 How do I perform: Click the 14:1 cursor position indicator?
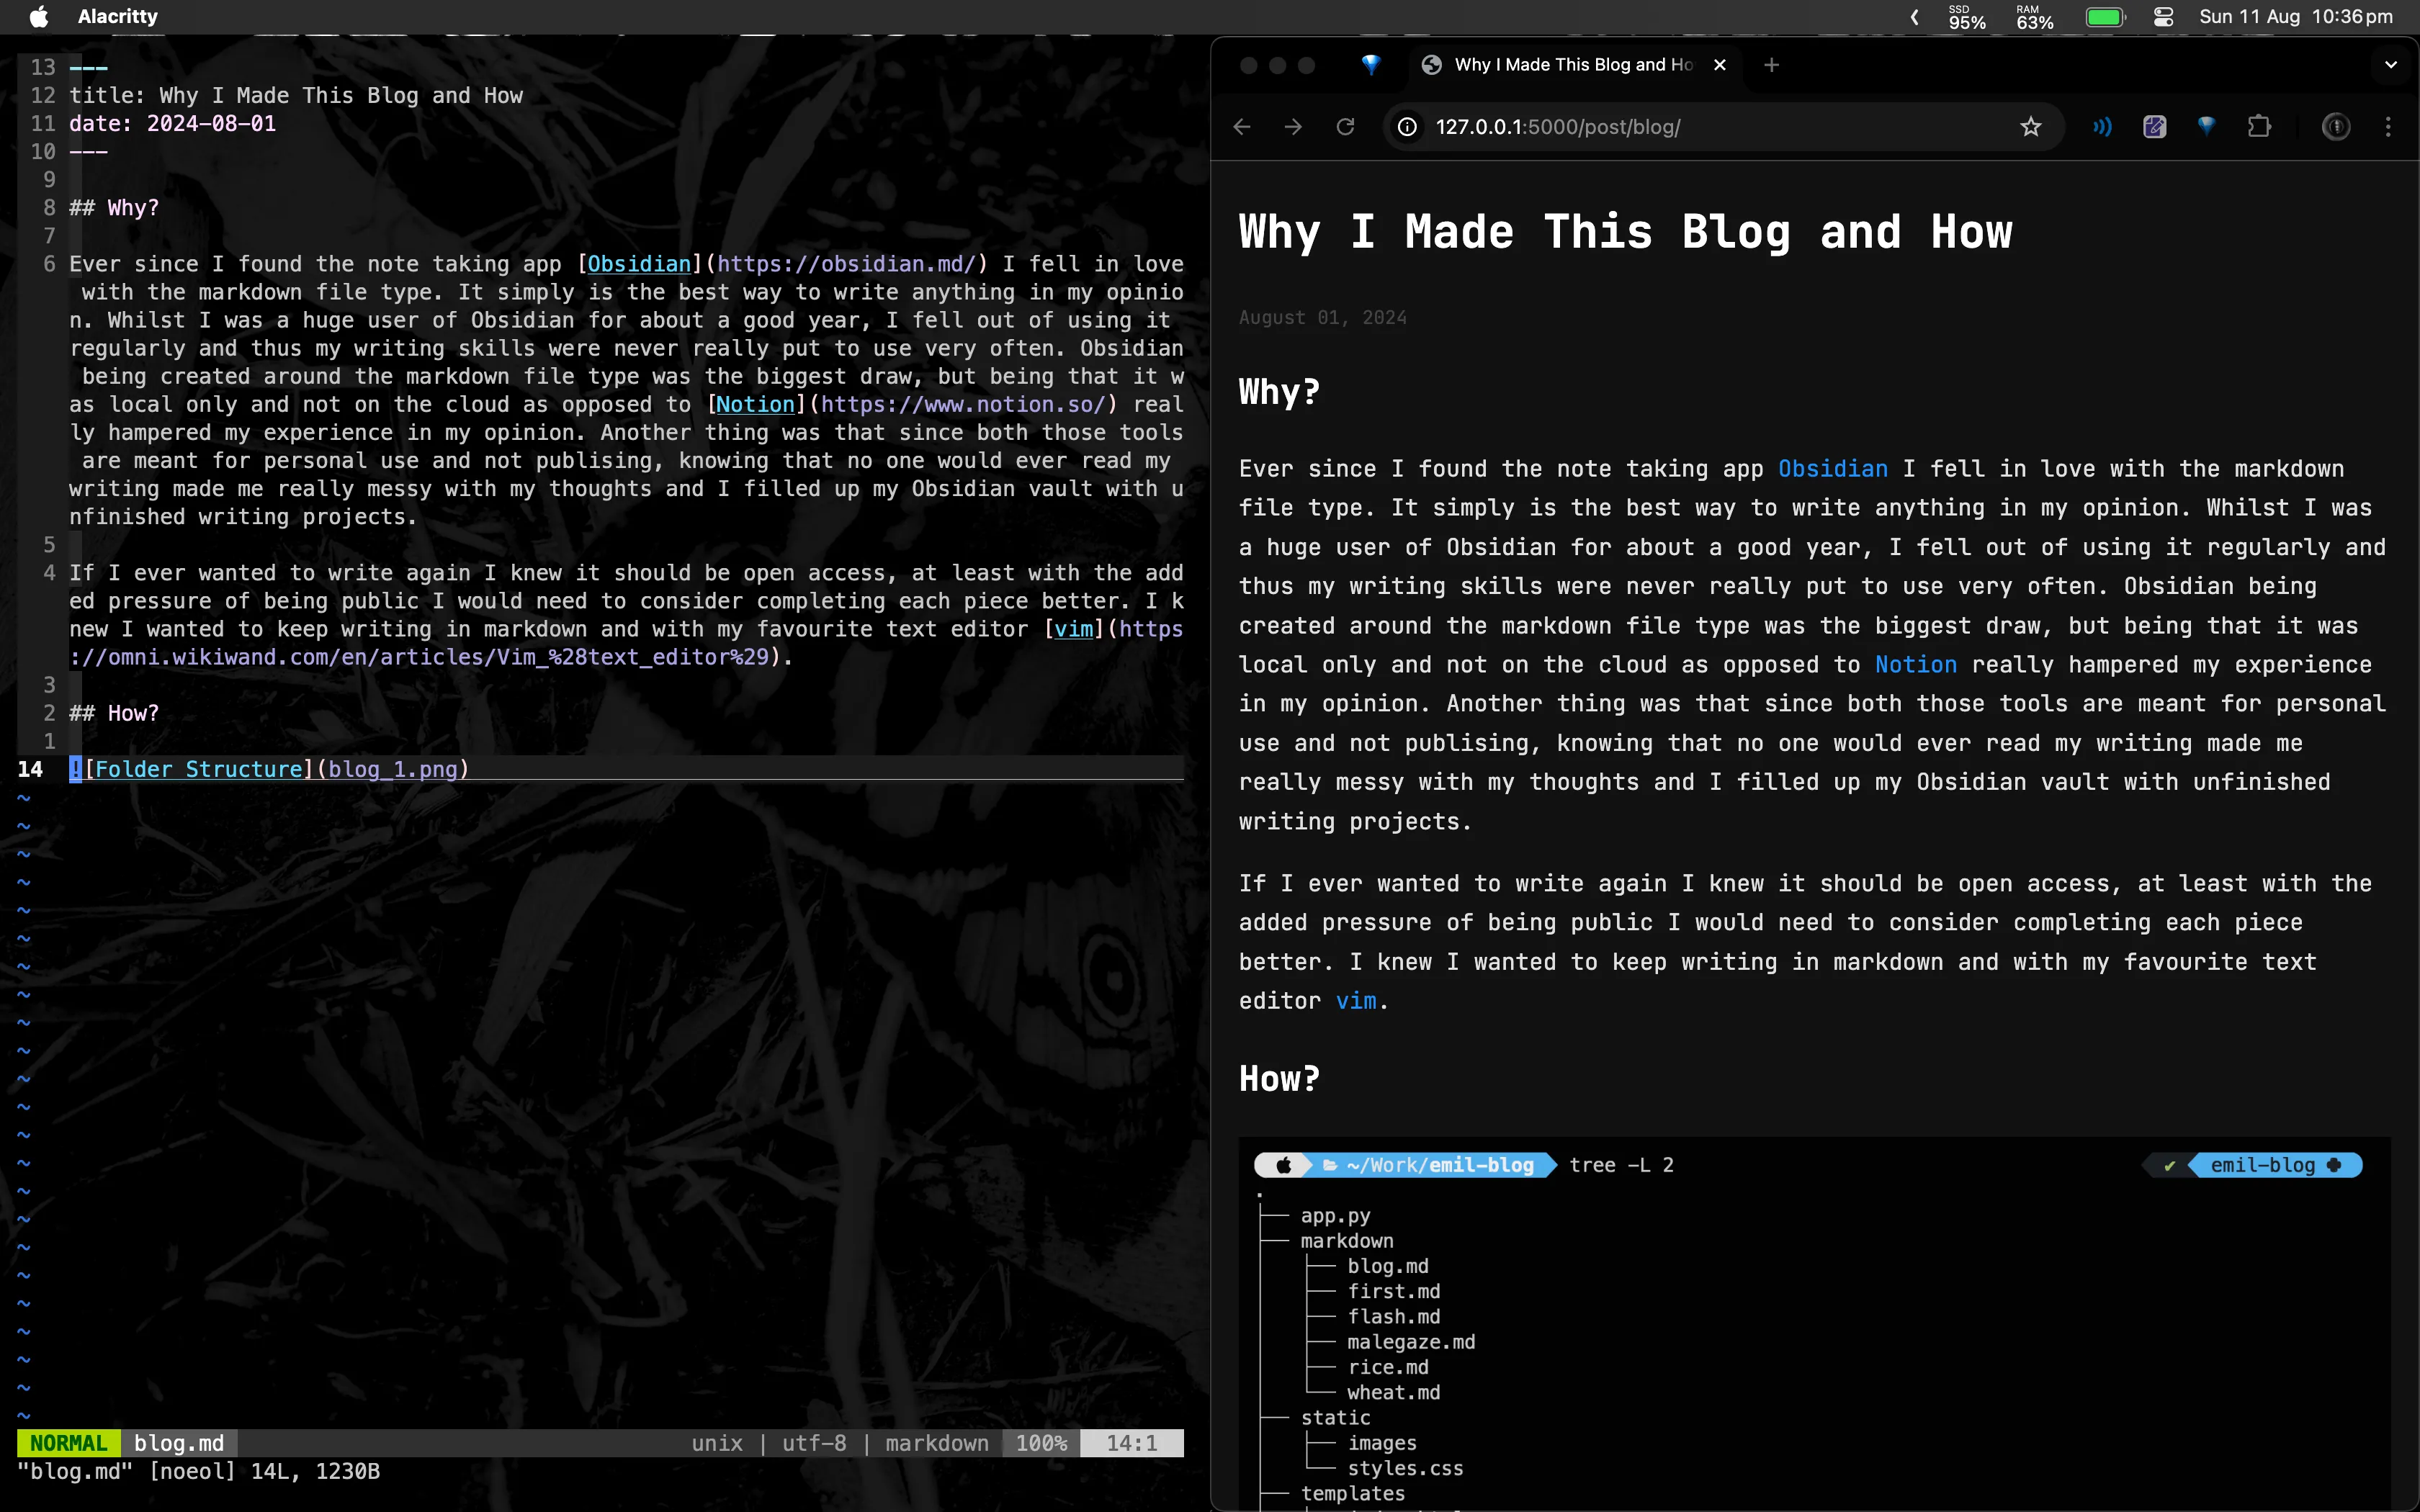(x=1131, y=1443)
